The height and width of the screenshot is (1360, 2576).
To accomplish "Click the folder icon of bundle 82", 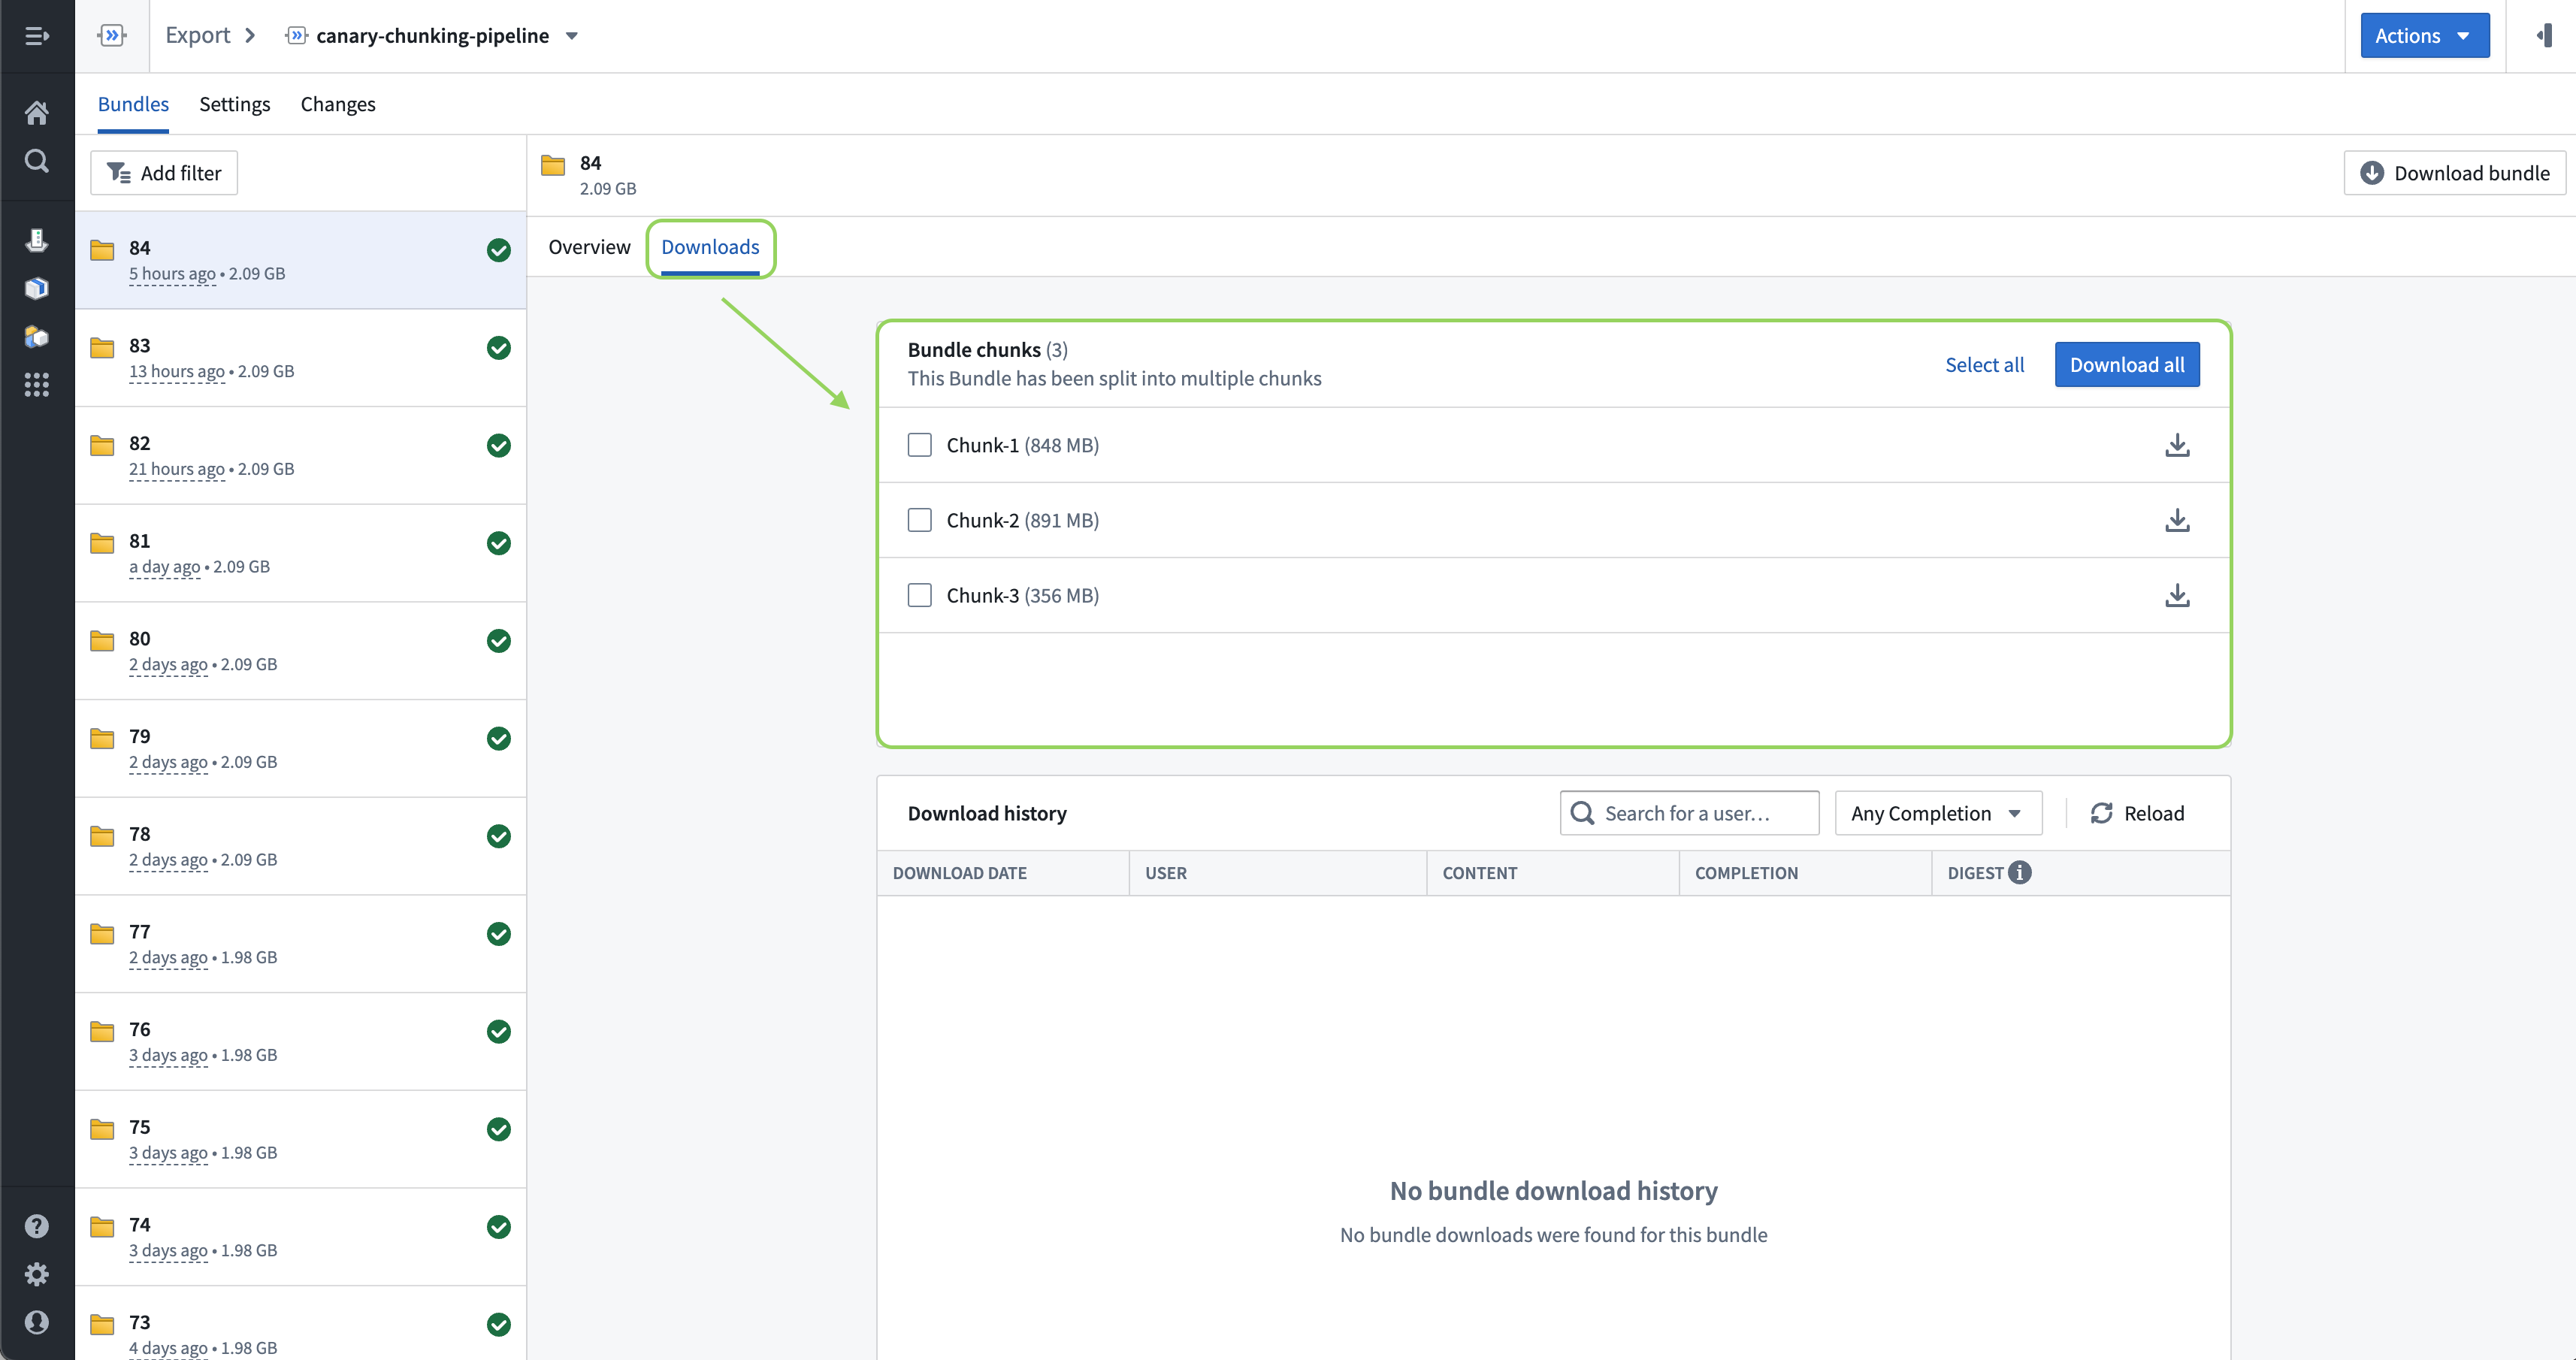I will pyautogui.click(x=102, y=445).
